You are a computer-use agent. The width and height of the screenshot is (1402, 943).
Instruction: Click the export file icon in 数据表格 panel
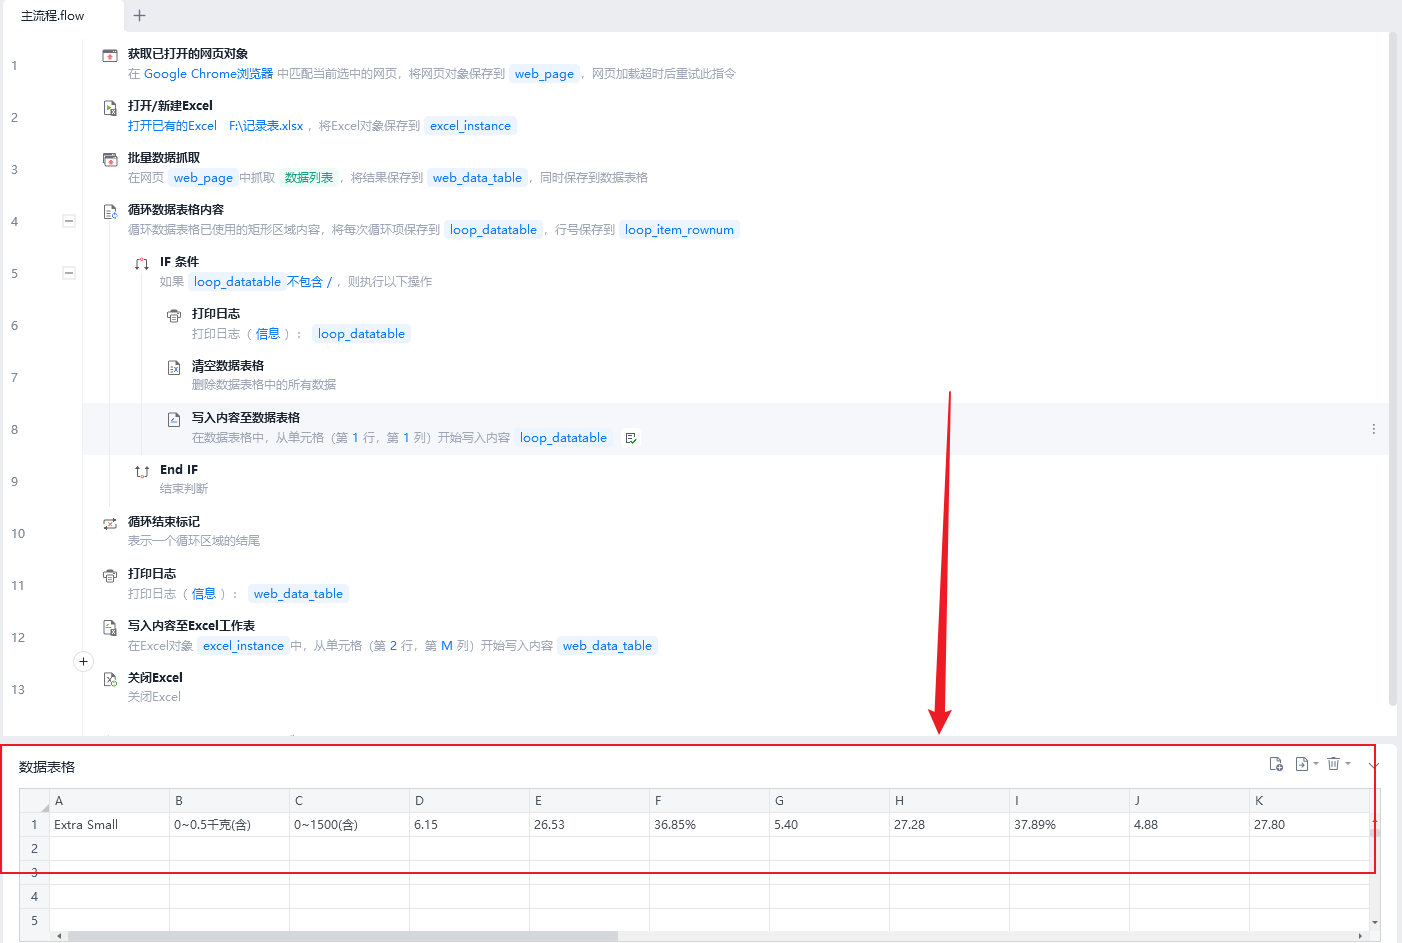coord(1302,764)
